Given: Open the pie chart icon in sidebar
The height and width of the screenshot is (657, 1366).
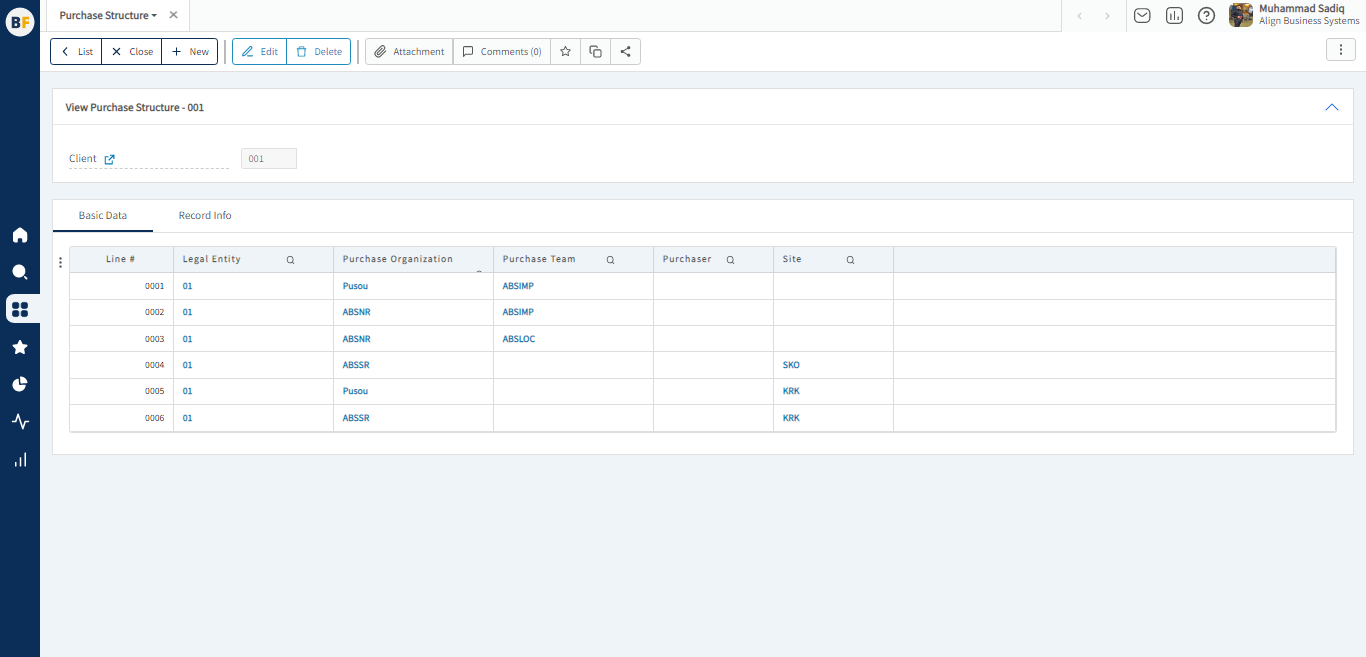Looking at the screenshot, I should click(20, 384).
